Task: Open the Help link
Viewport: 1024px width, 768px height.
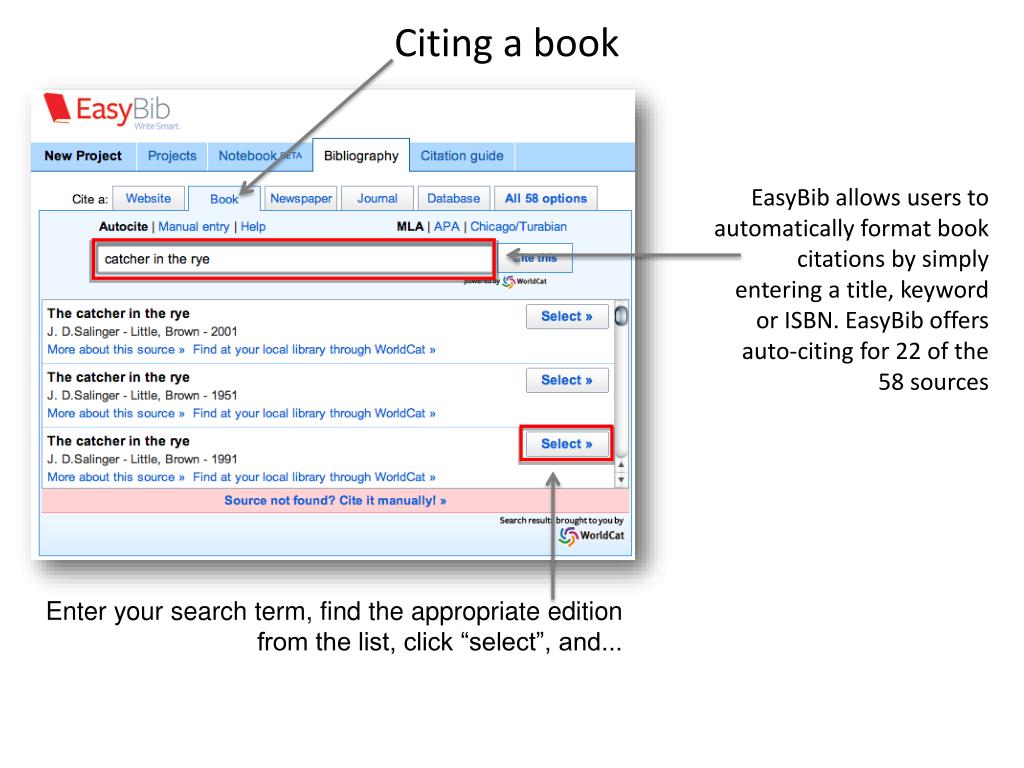Action: (253, 227)
